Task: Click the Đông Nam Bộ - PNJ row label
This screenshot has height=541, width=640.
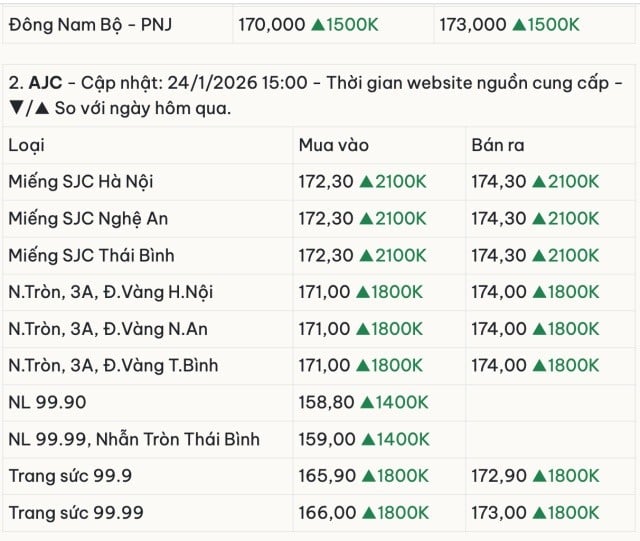Action: coord(90,25)
